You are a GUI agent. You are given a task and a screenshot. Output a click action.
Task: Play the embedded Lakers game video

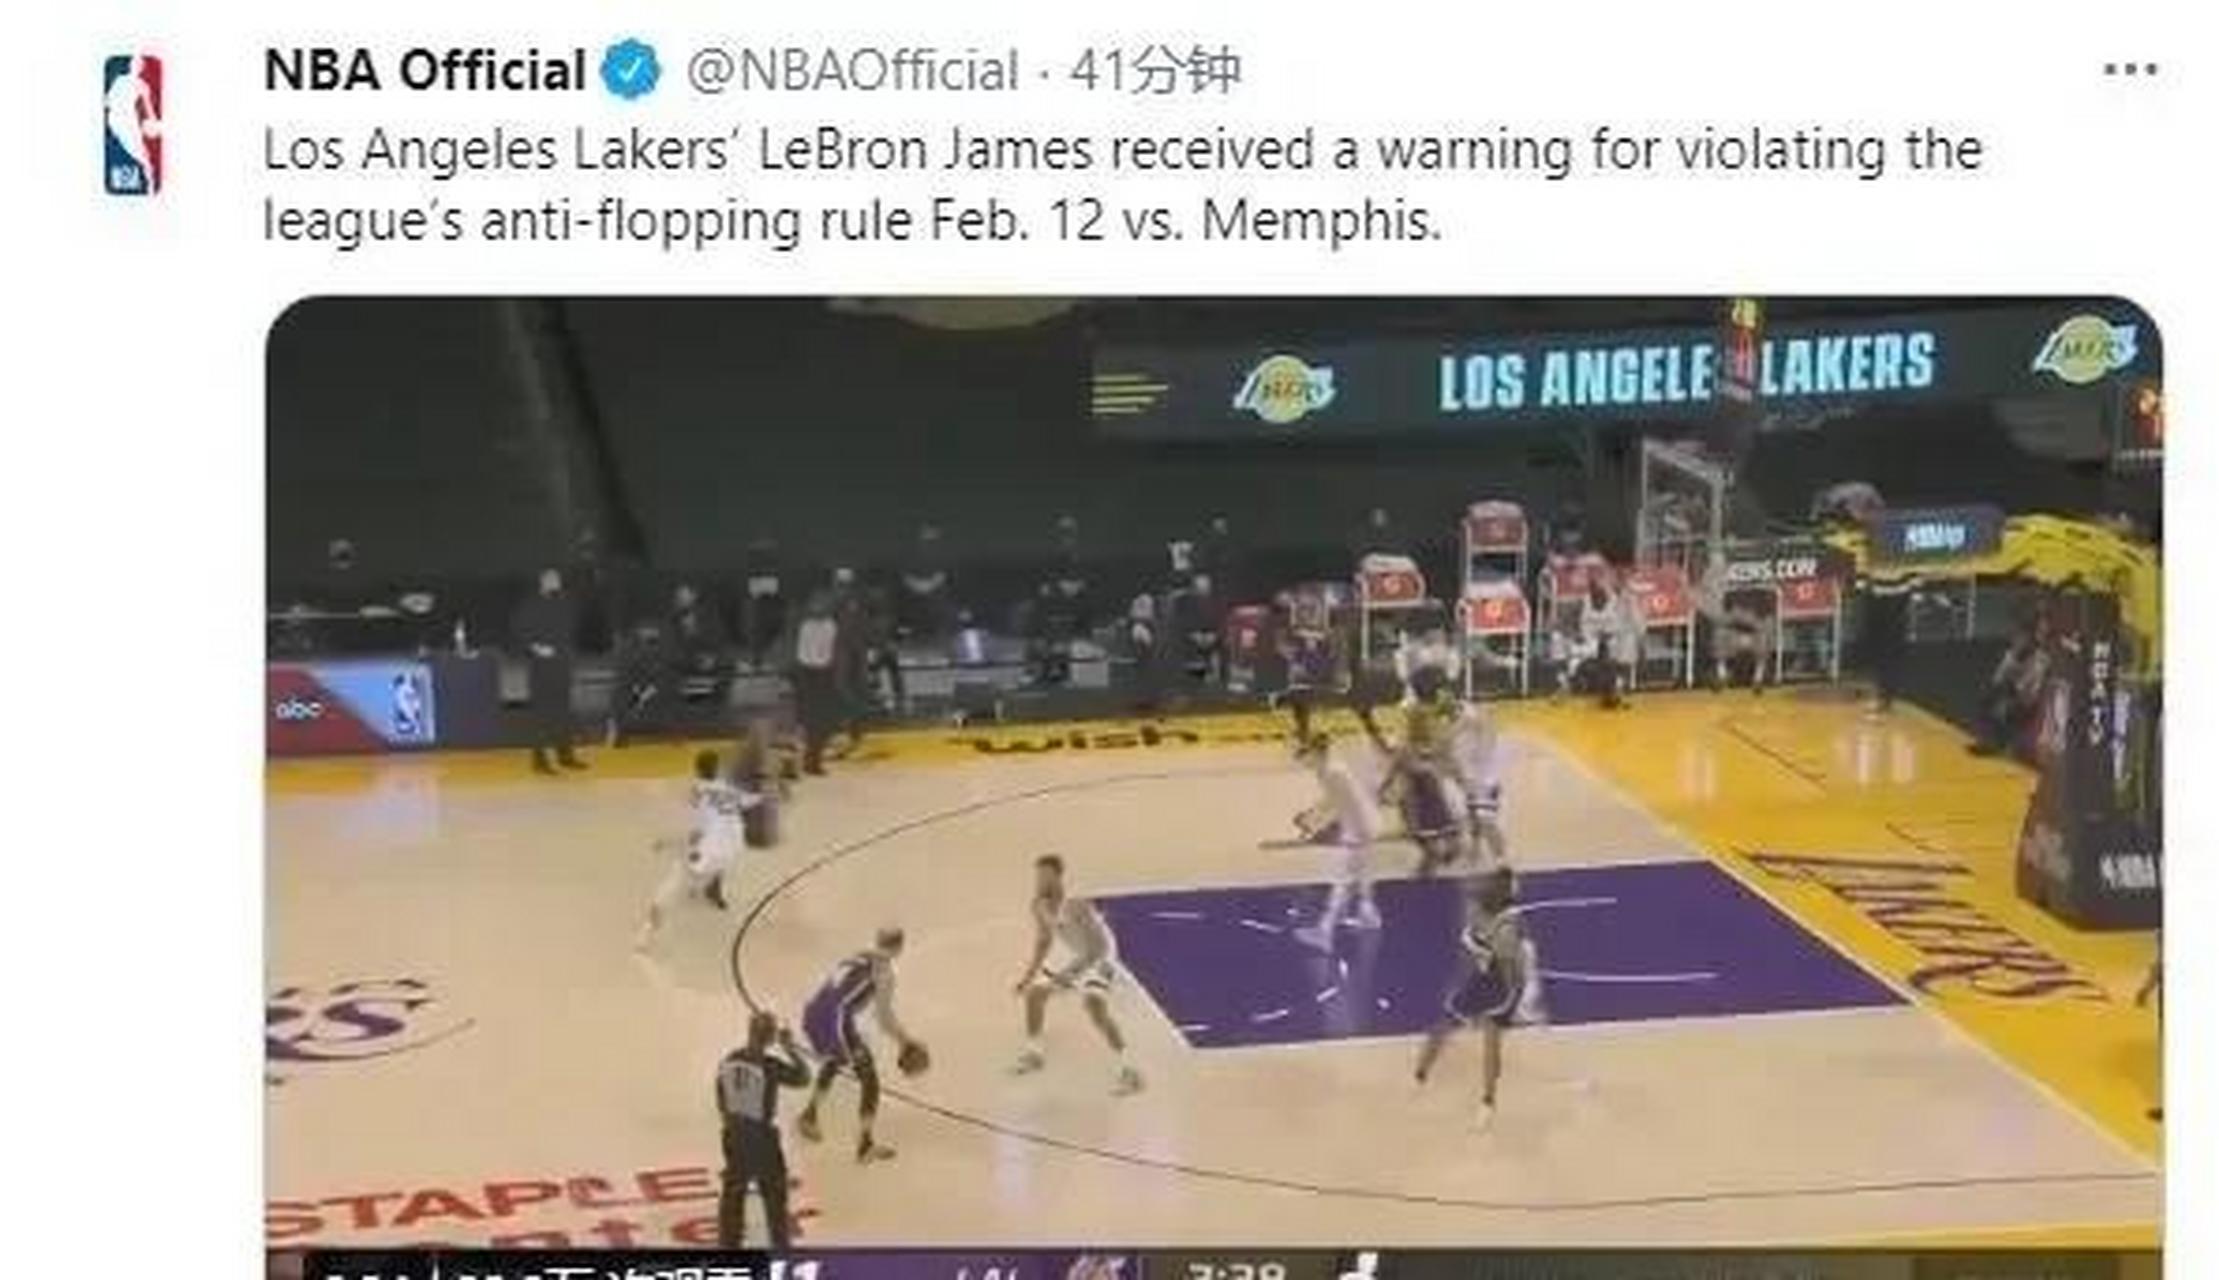(x=1213, y=787)
